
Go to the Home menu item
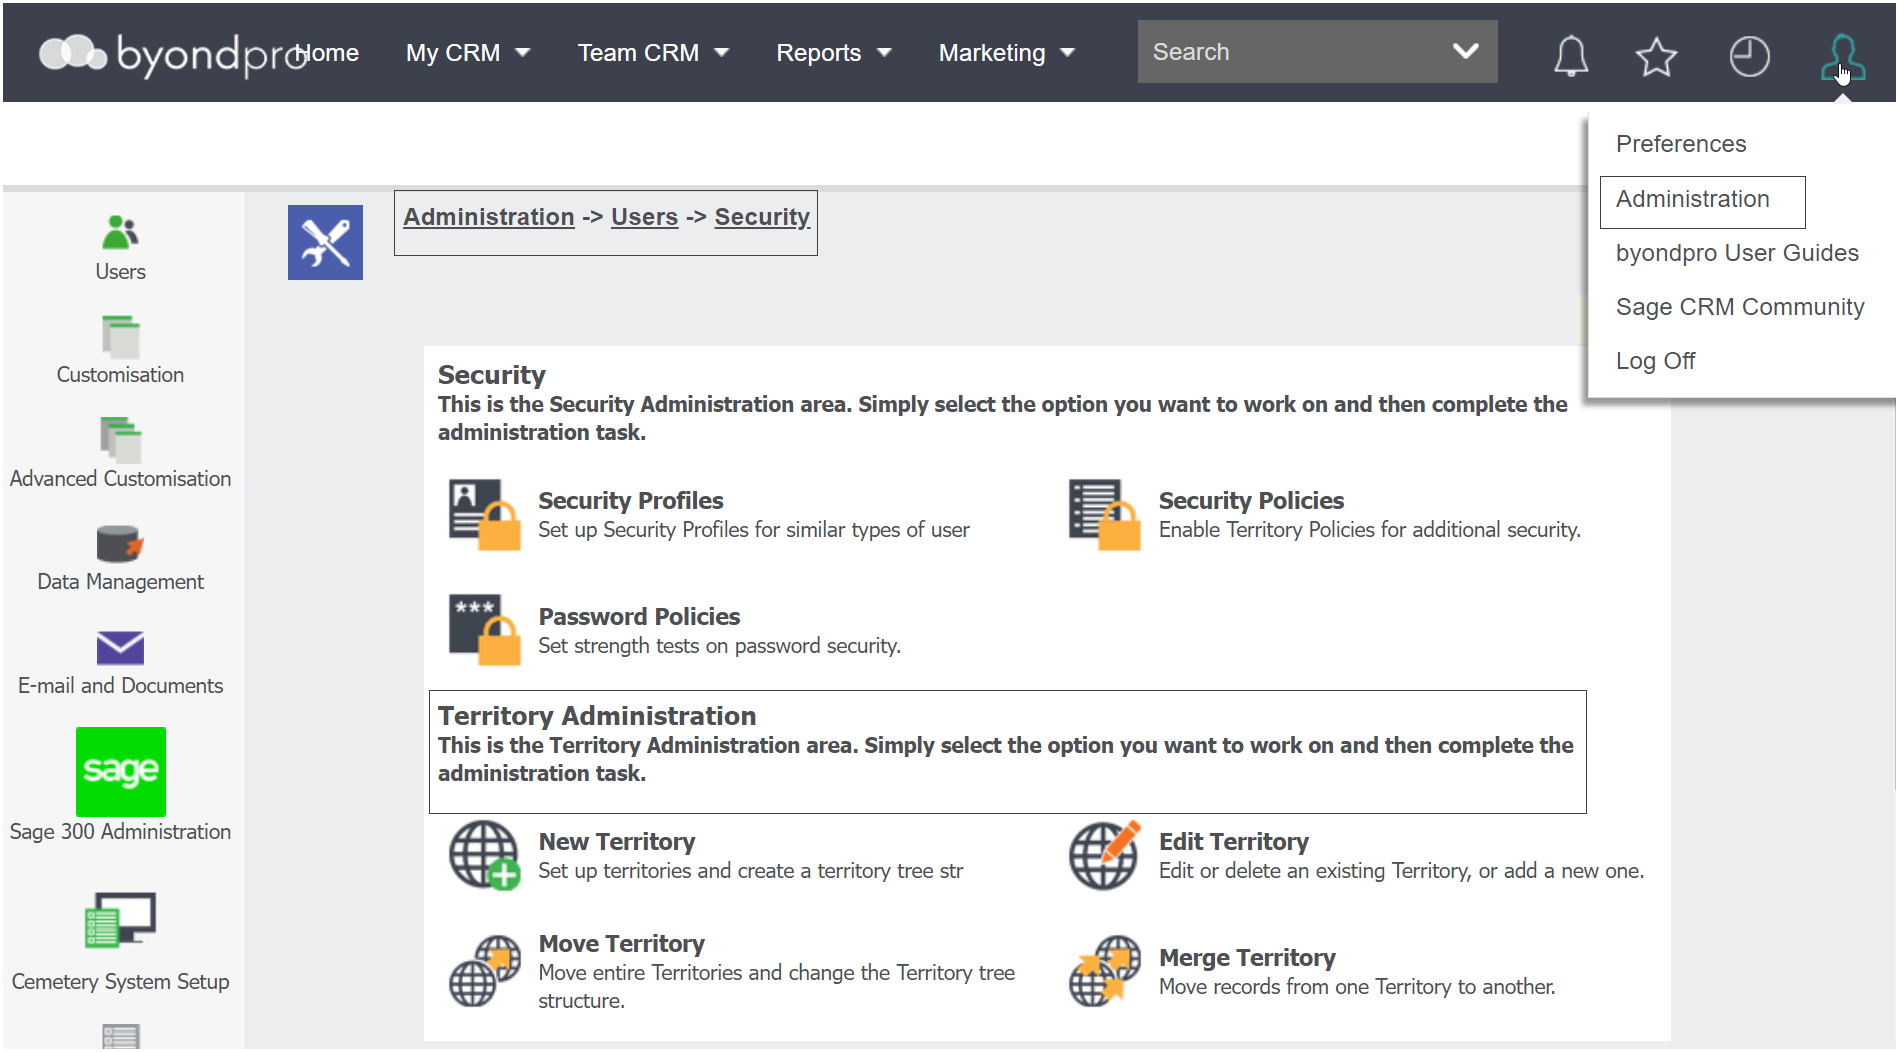[328, 53]
